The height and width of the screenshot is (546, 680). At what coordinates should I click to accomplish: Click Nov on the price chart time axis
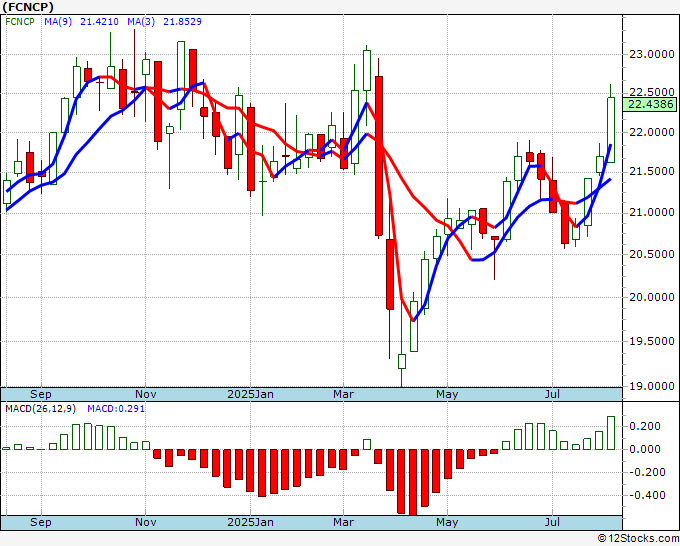(x=146, y=394)
